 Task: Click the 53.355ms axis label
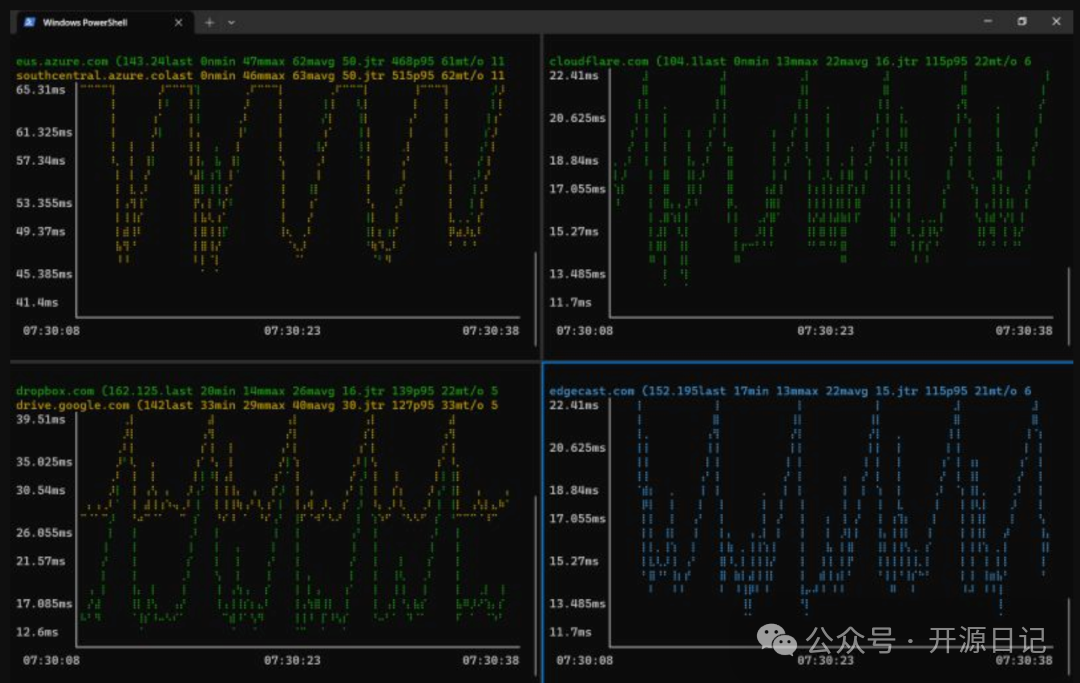click(44, 203)
